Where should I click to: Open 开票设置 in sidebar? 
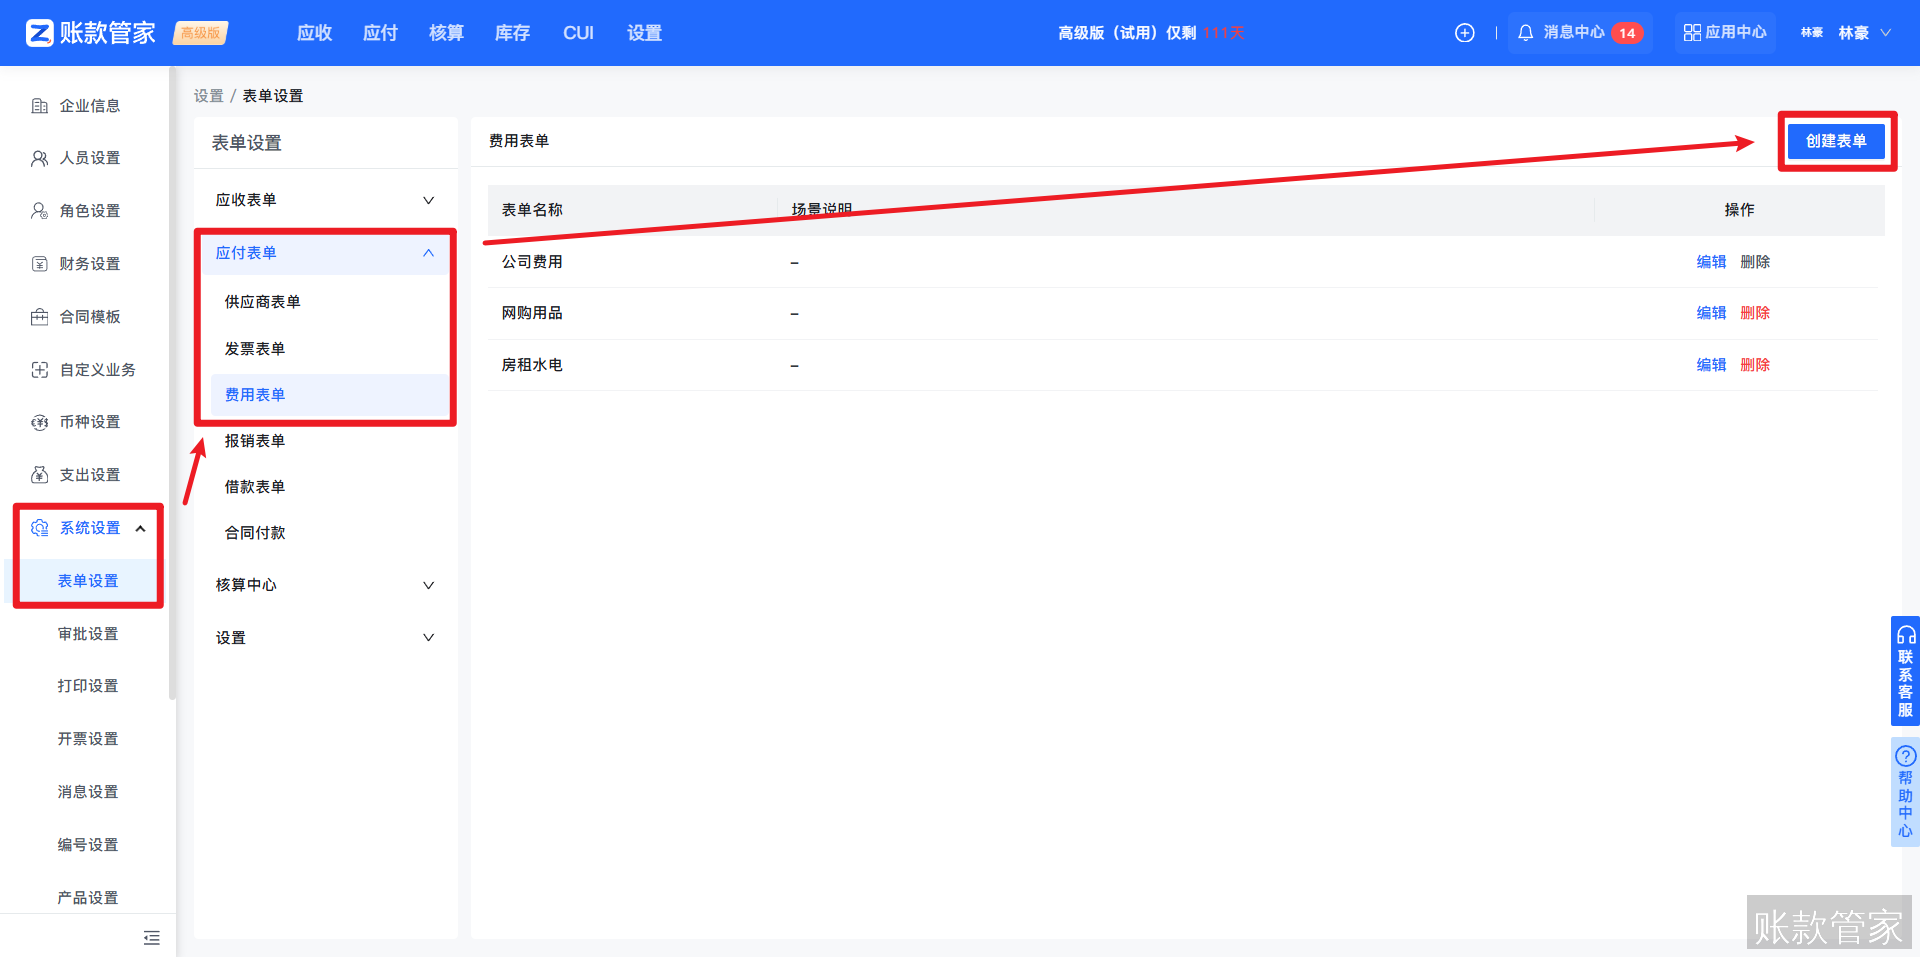[88, 739]
